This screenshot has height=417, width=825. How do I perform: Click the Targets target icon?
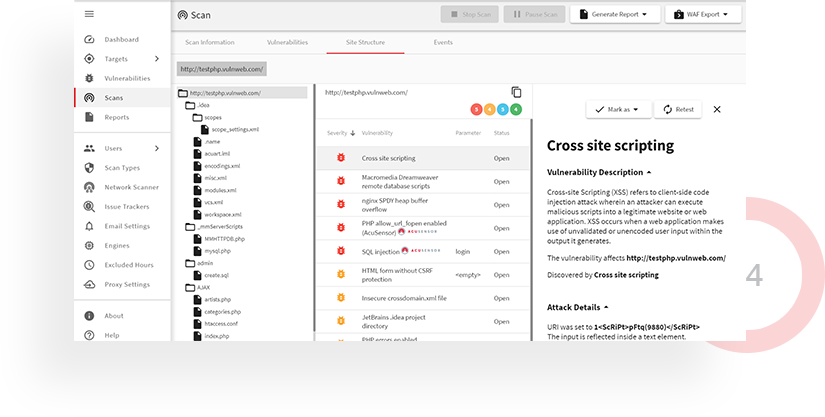click(89, 59)
